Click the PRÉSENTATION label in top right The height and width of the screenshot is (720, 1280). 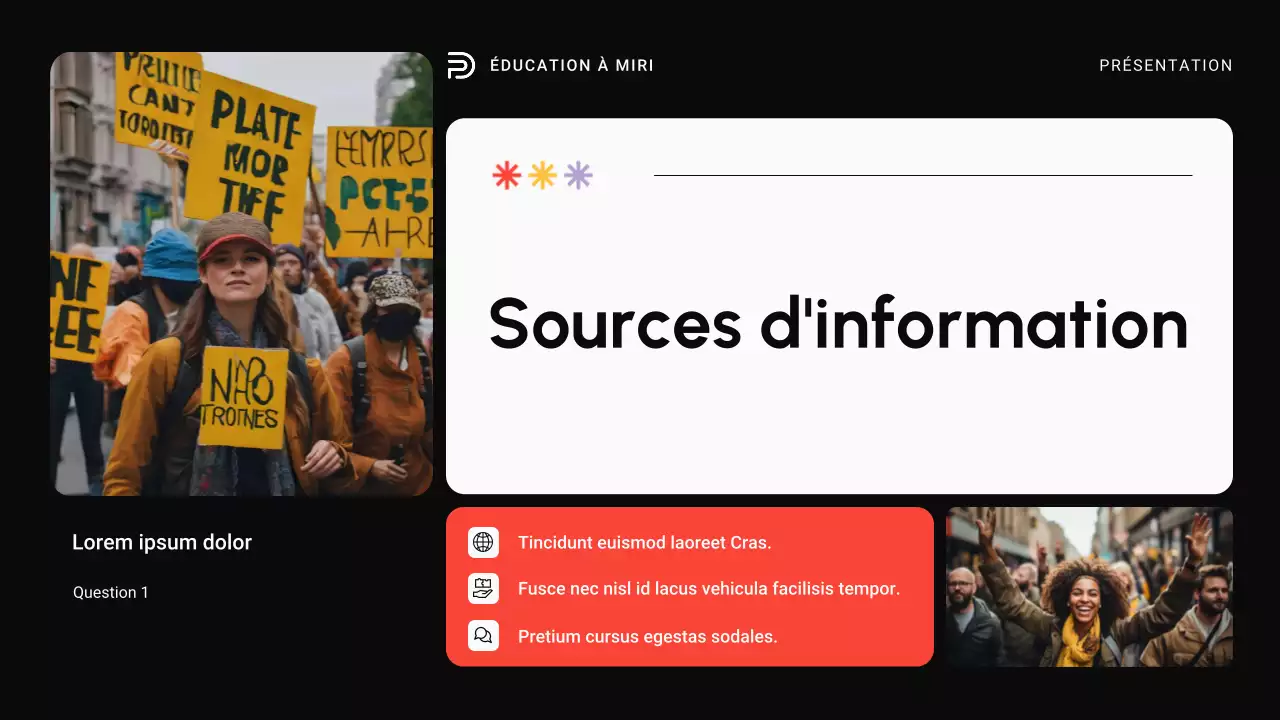pyautogui.click(x=1165, y=66)
